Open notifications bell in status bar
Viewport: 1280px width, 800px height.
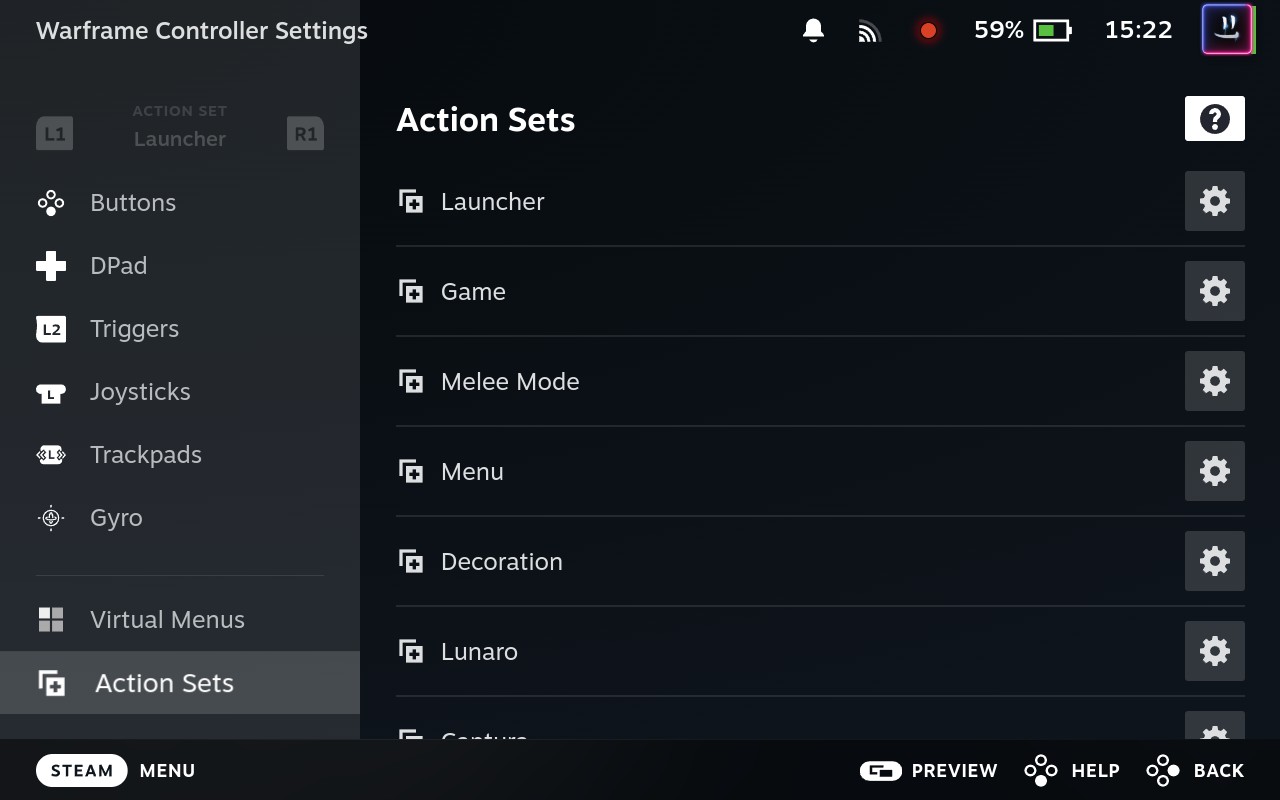pyautogui.click(x=813, y=30)
